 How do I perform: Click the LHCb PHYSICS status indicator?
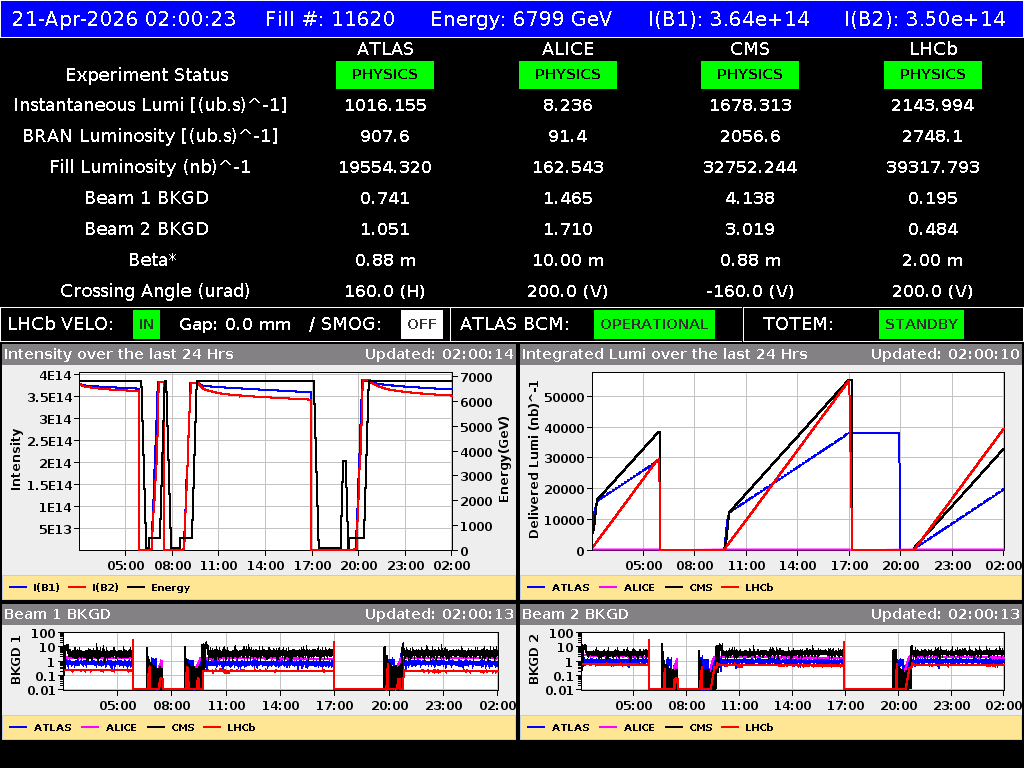pos(933,74)
